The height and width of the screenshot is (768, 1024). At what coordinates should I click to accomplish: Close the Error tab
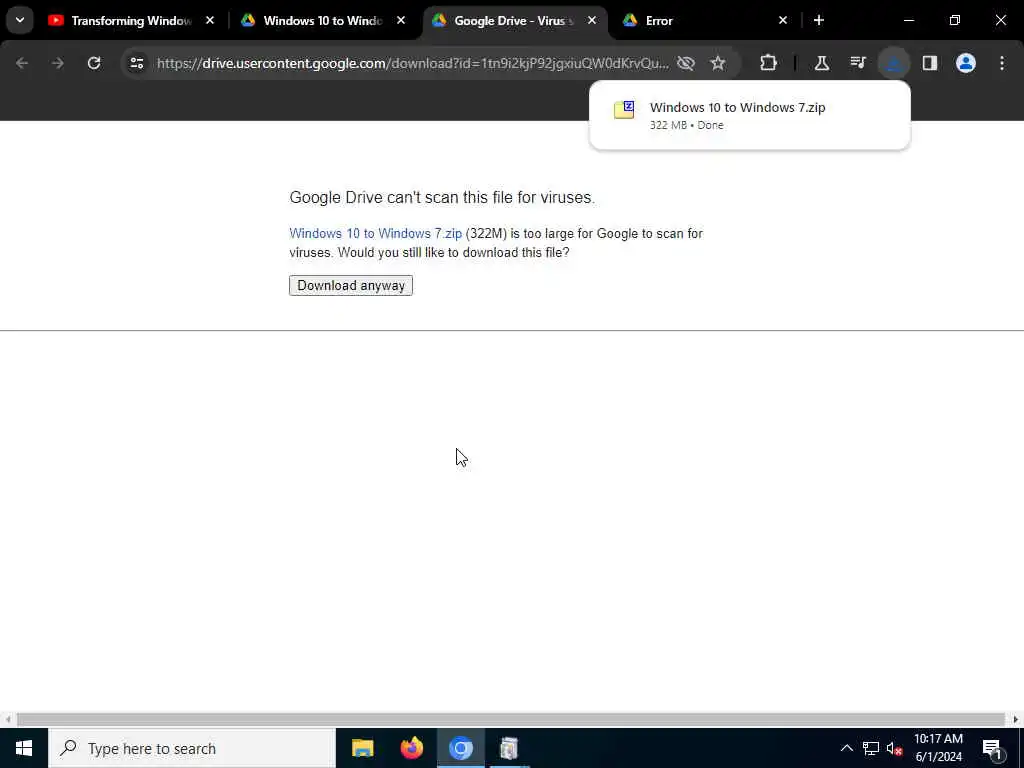[783, 20]
